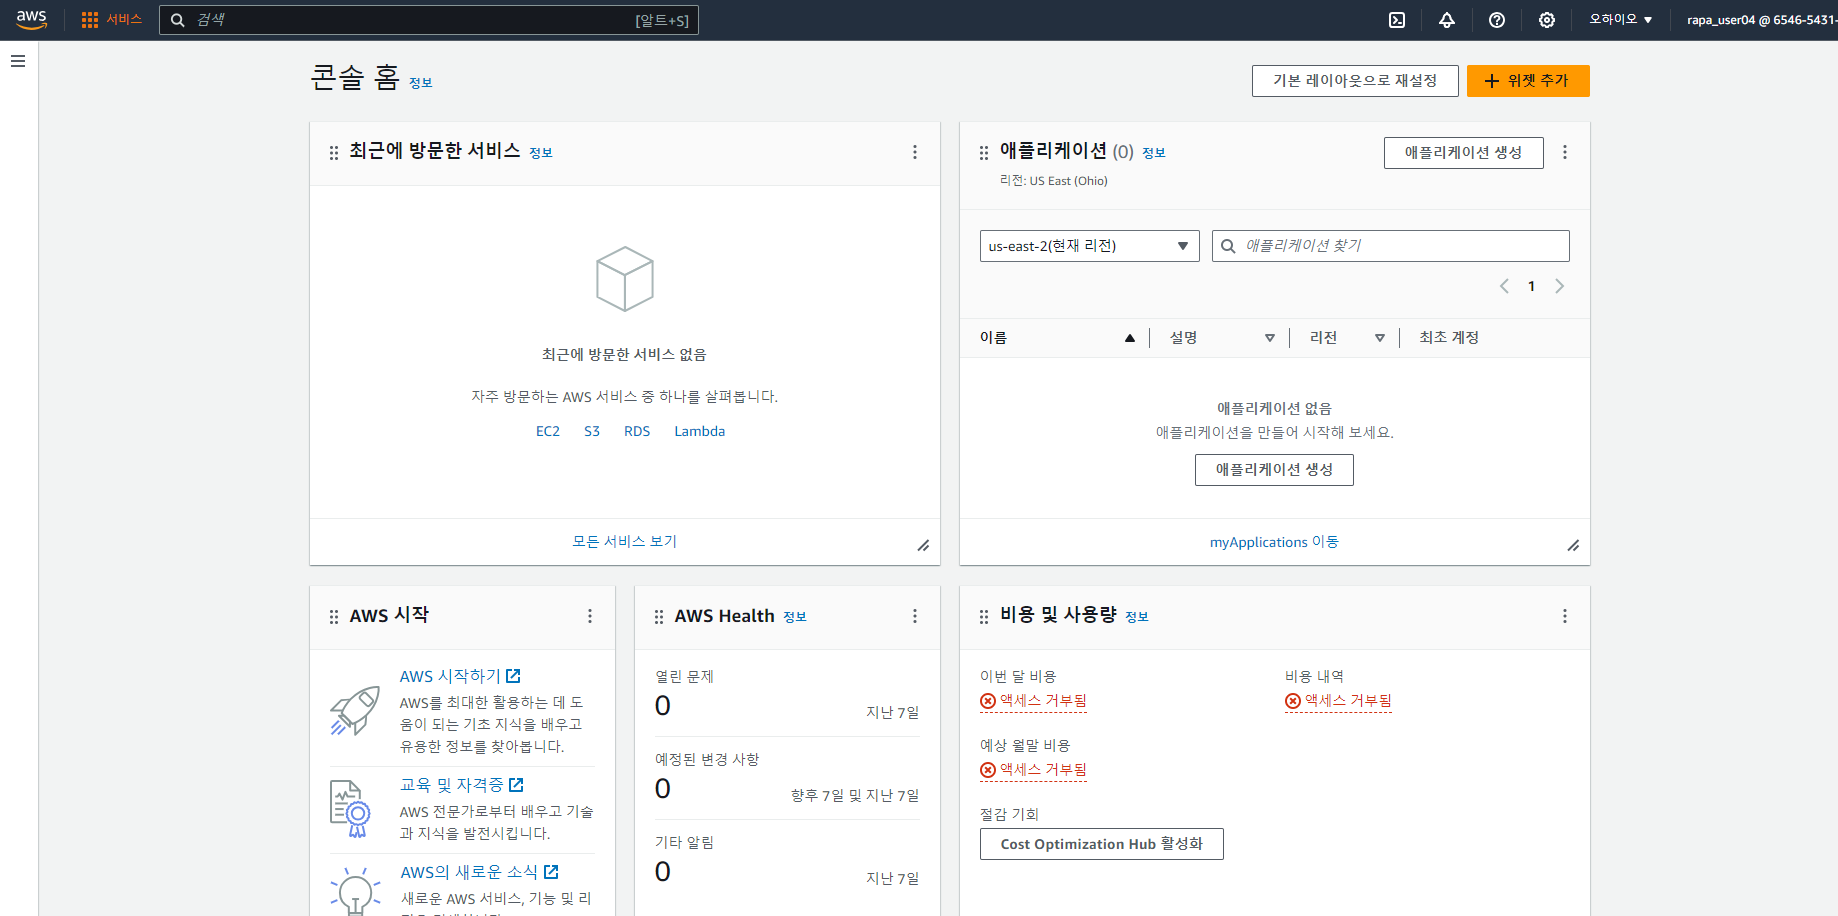
Task: Click the Cost and Usage widget drag handle
Action: 984,617
